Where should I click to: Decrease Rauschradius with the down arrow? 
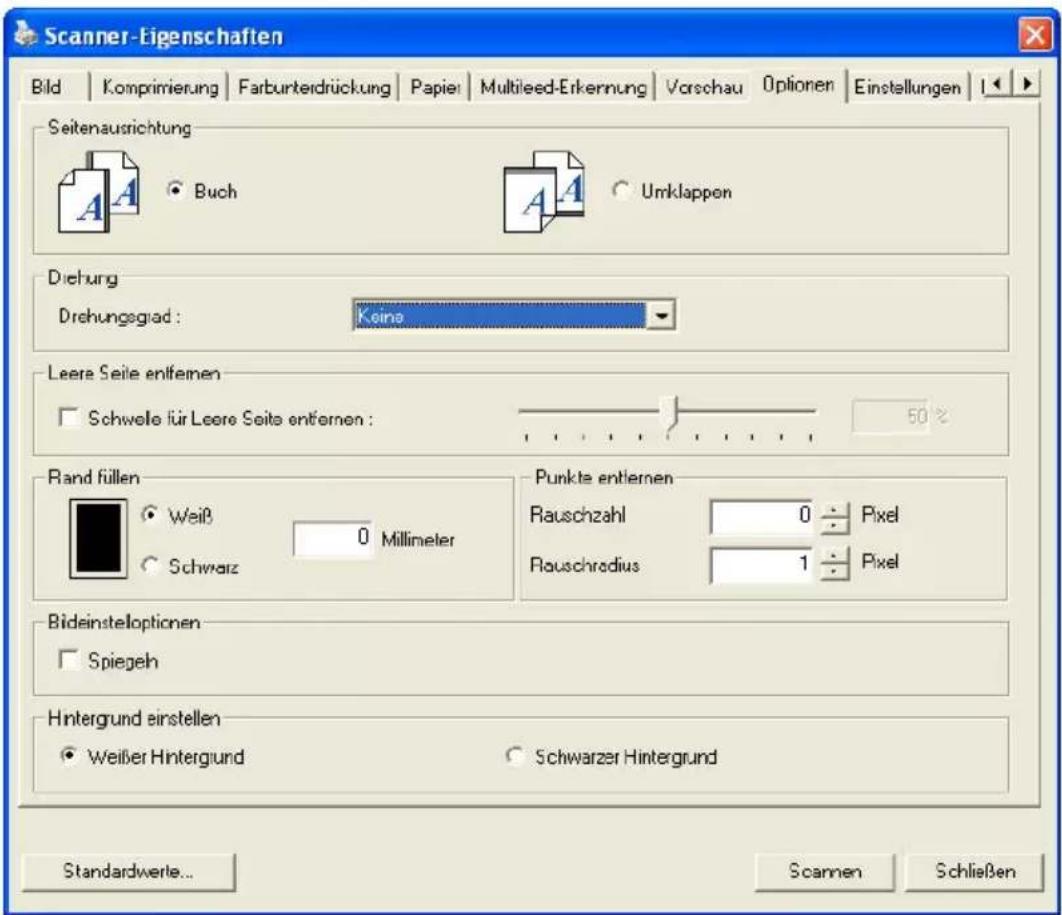pyautogui.click(x=834, y=572)
